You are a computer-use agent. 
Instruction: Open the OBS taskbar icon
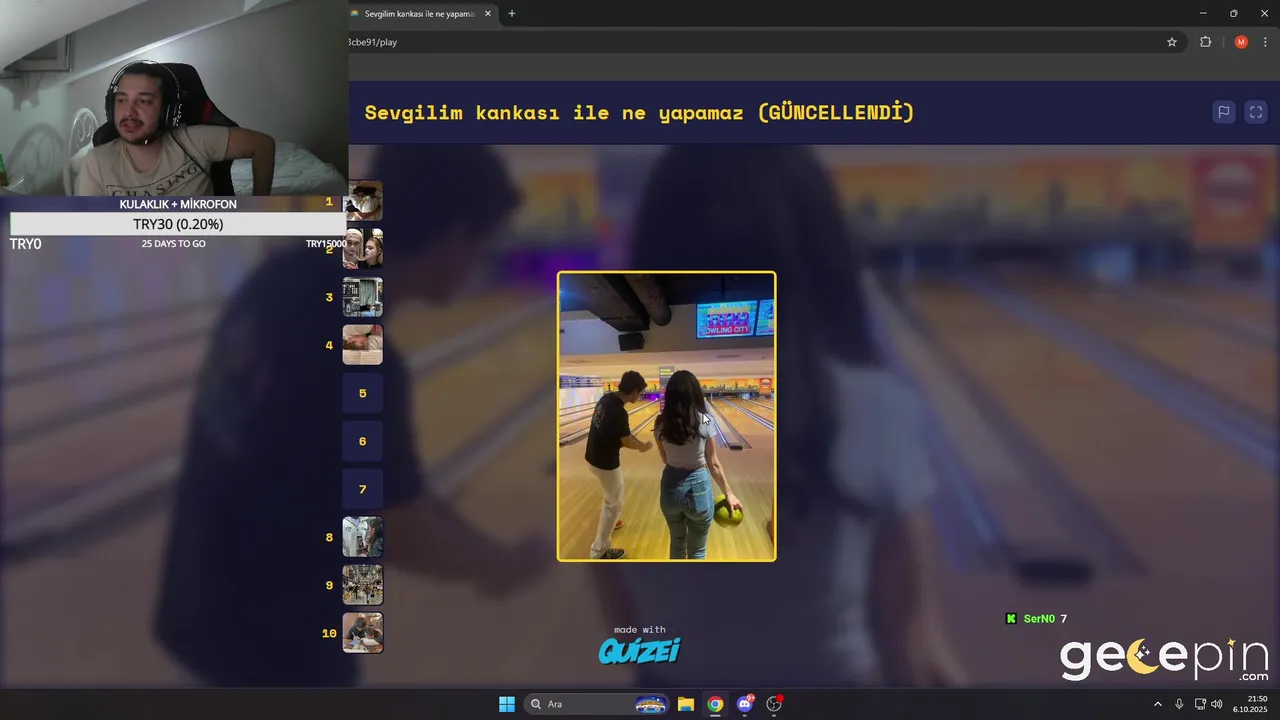pos(774,704)
